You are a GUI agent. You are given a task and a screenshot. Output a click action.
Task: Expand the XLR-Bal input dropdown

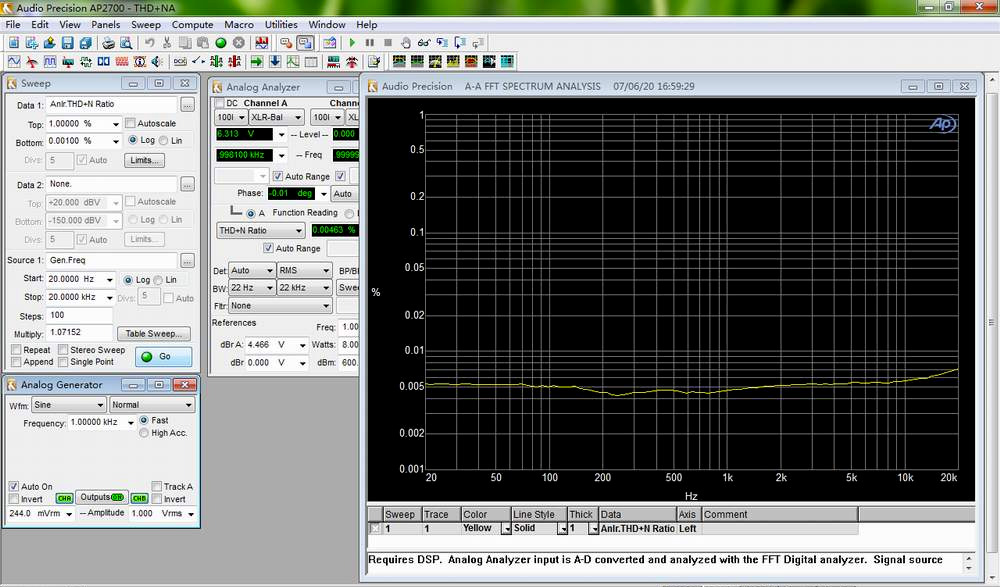(298, 117)
